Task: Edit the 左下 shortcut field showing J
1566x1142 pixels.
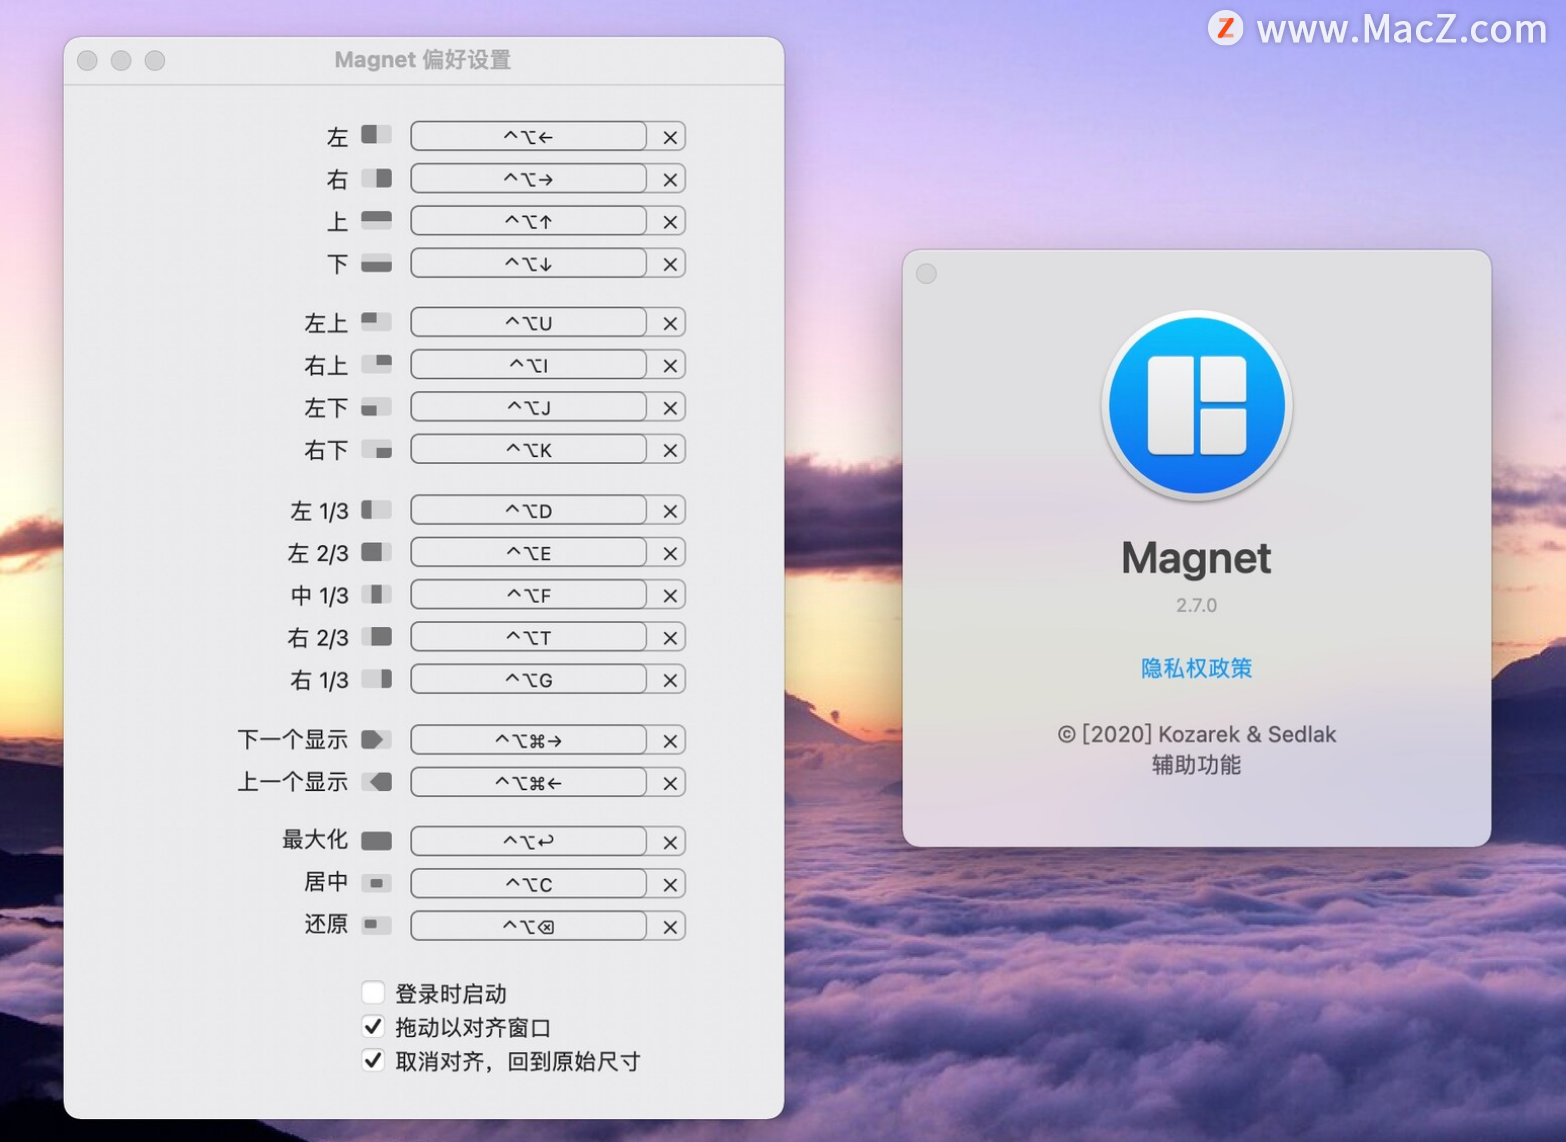Action: (528, 407)
